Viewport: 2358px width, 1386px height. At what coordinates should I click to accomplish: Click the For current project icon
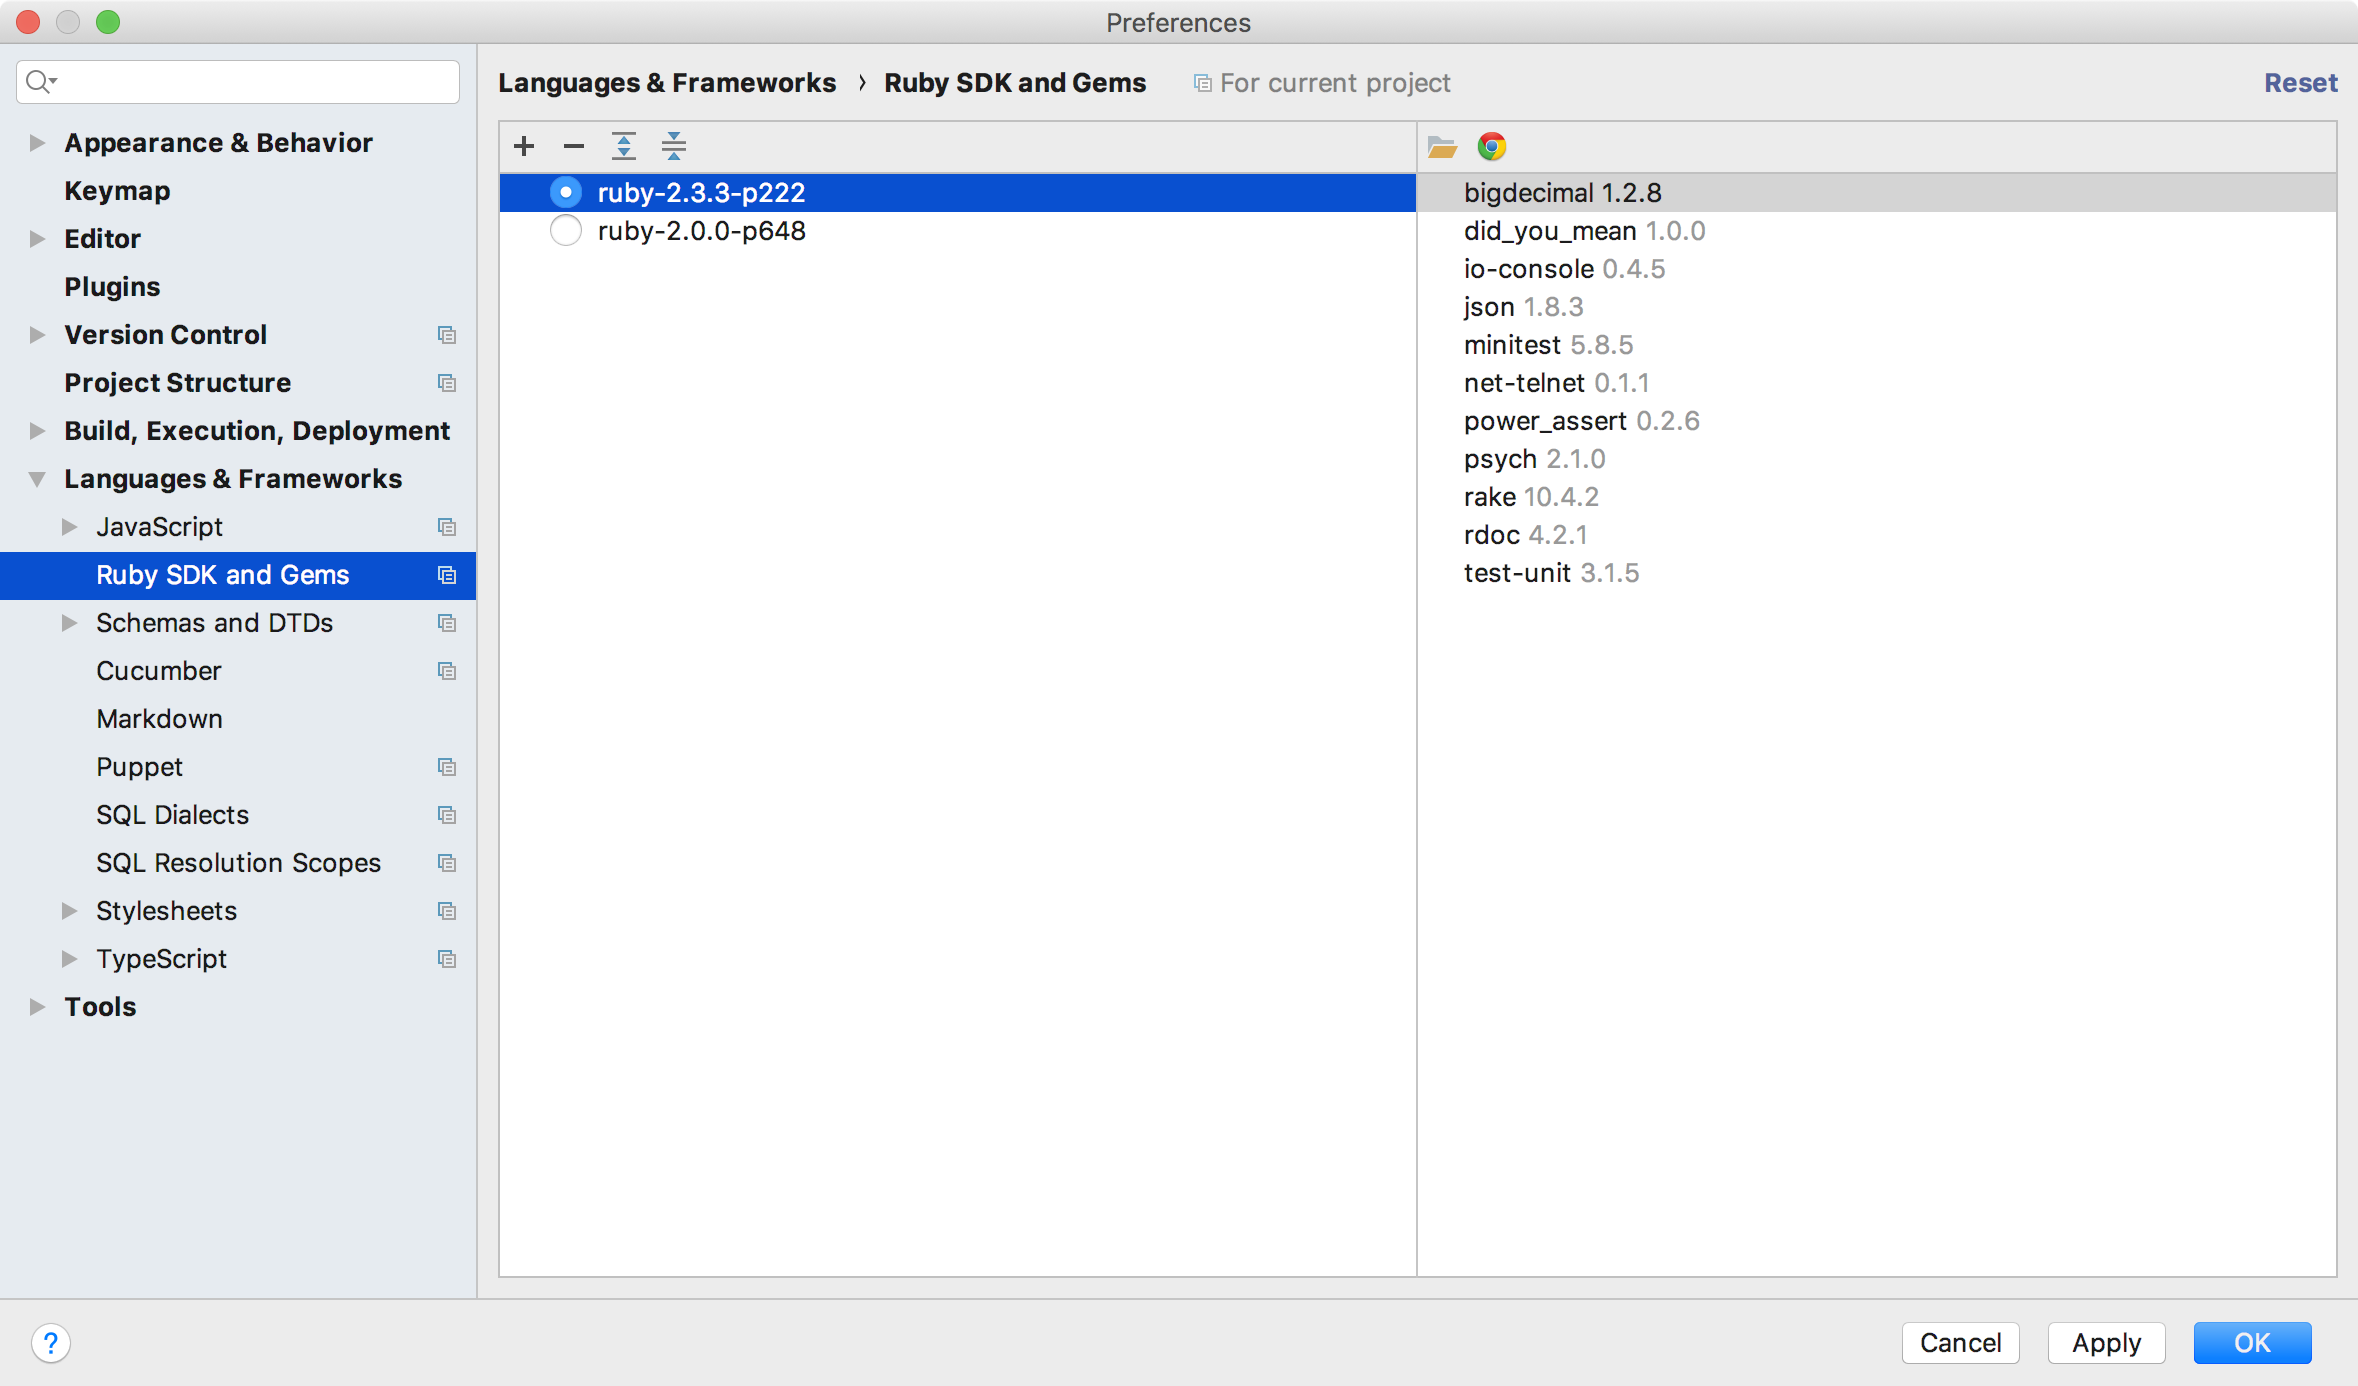(1202, 83)
